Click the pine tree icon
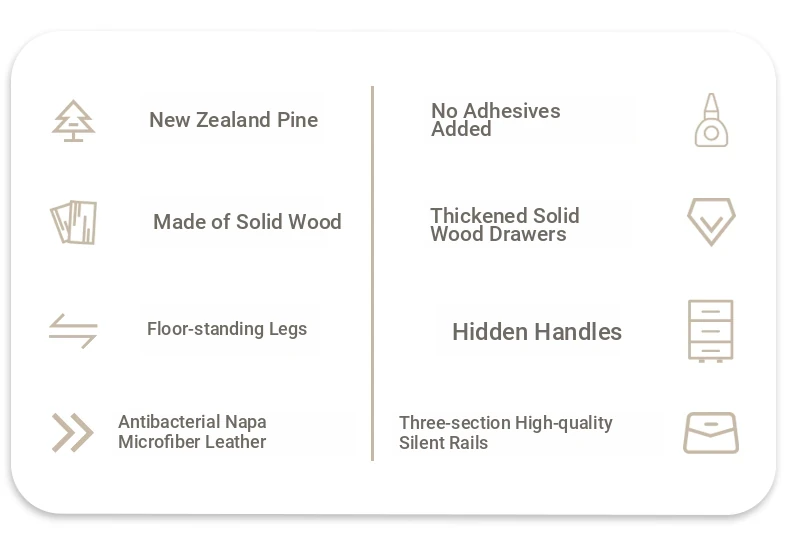The image size is (790, 548). coord(74,121)
